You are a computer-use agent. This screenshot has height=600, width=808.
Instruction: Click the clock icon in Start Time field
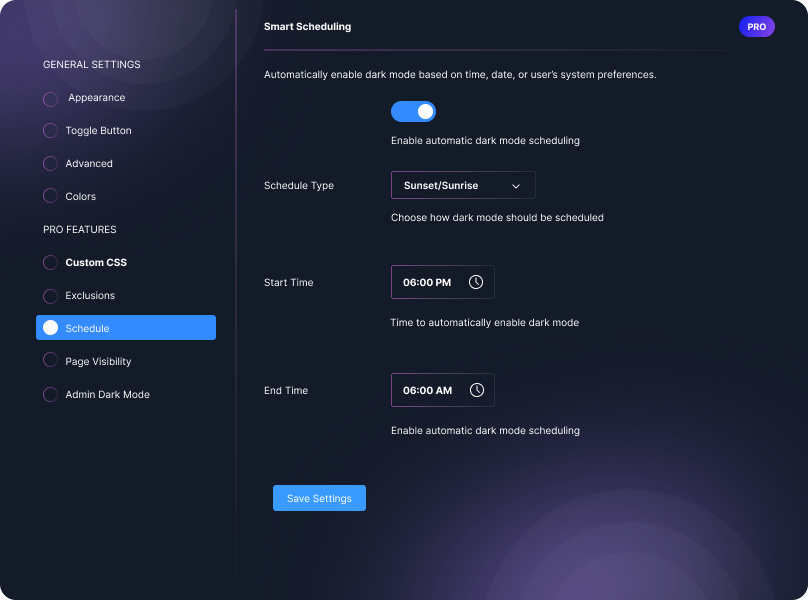(476, 282)
